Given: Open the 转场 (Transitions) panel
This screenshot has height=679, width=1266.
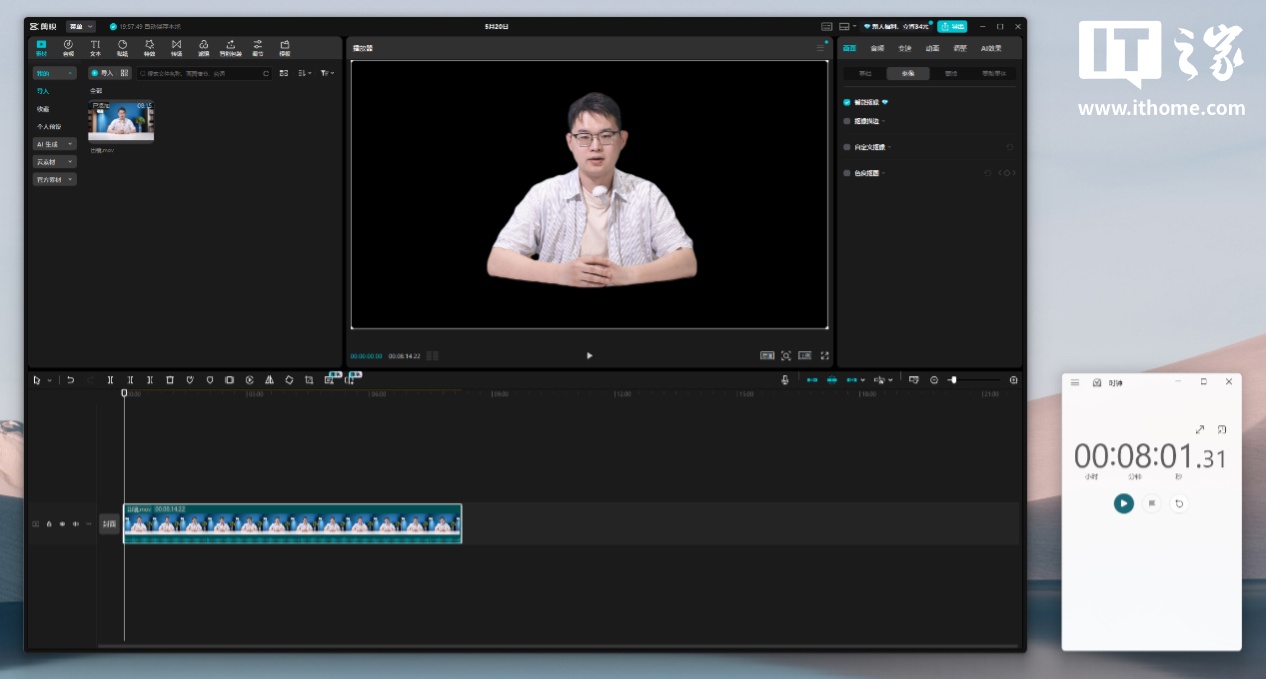Looking at the screenshot, I should pos(176,47).
